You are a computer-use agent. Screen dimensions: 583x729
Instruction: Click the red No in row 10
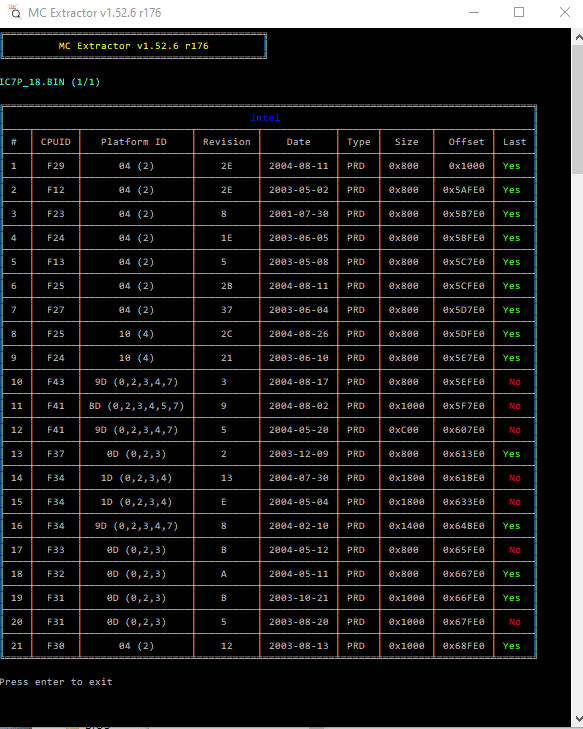[x=515, y=382]
